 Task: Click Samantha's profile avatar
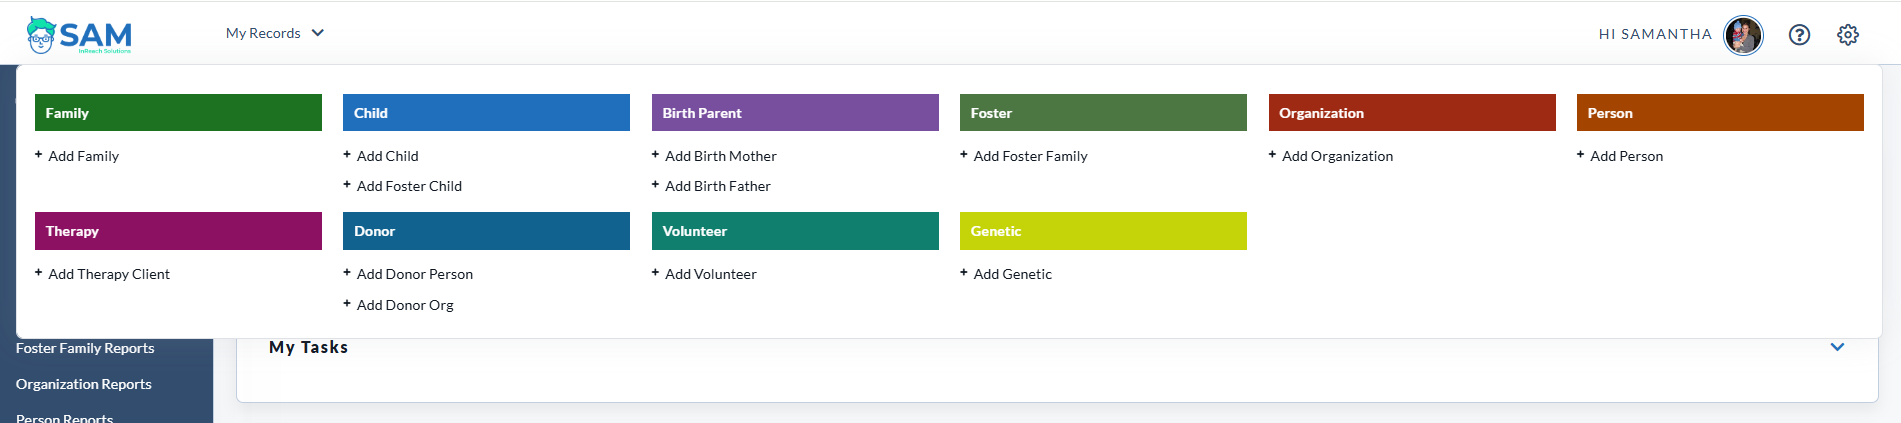pyautogui.click(x=1743, y=35)
